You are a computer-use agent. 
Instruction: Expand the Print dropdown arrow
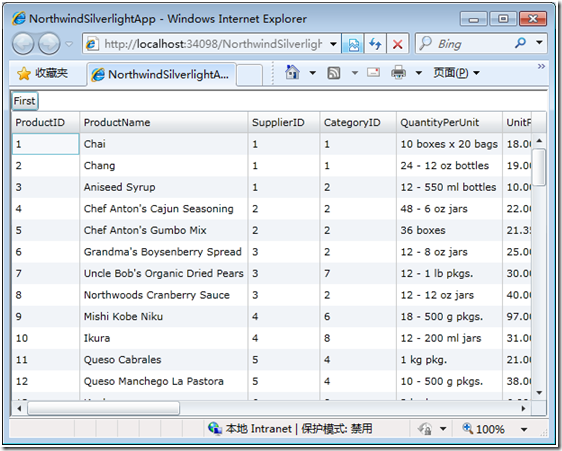coord(418,73)
